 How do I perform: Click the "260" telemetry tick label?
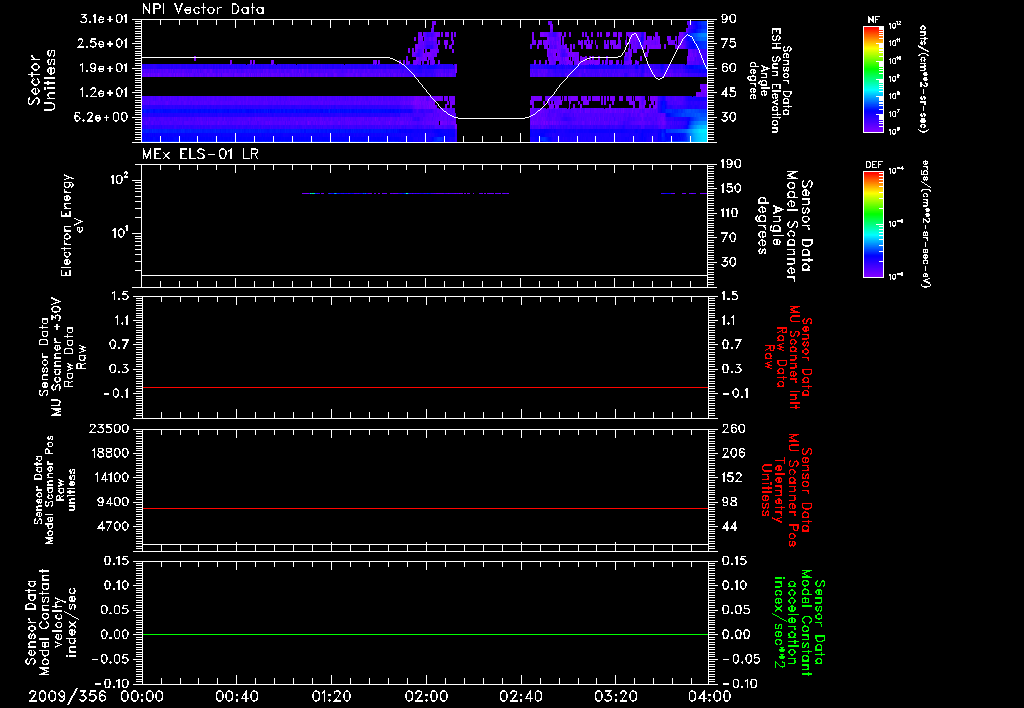tap(732, 428)
